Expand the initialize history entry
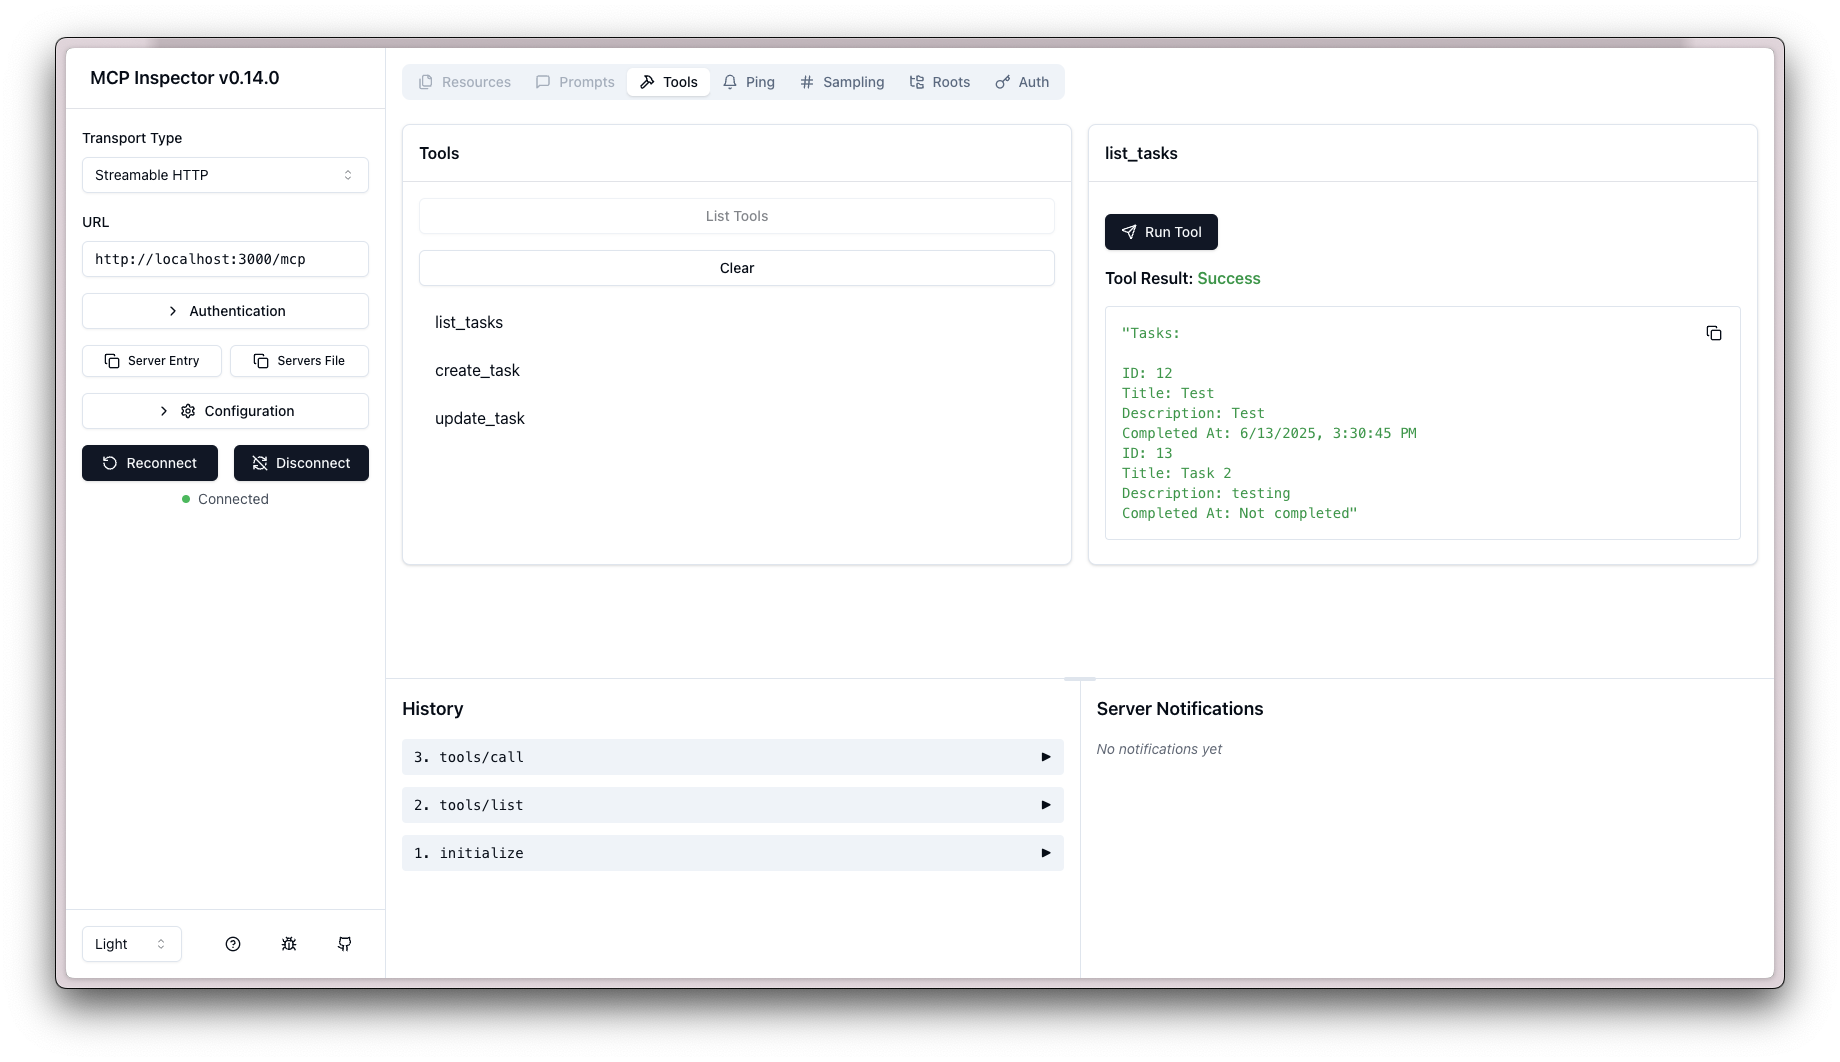The height and width of the screenshot is (1062, 1840). (732, 853)
